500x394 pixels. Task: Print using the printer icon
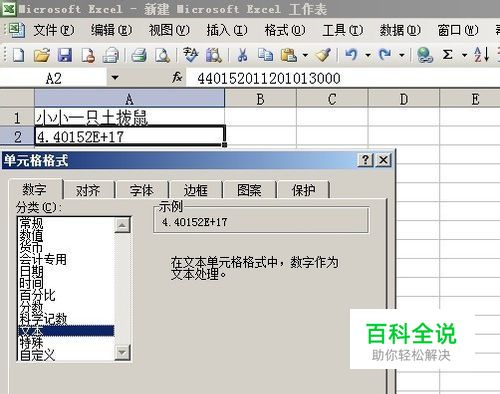pyautogui.click(x=139, y=55)
